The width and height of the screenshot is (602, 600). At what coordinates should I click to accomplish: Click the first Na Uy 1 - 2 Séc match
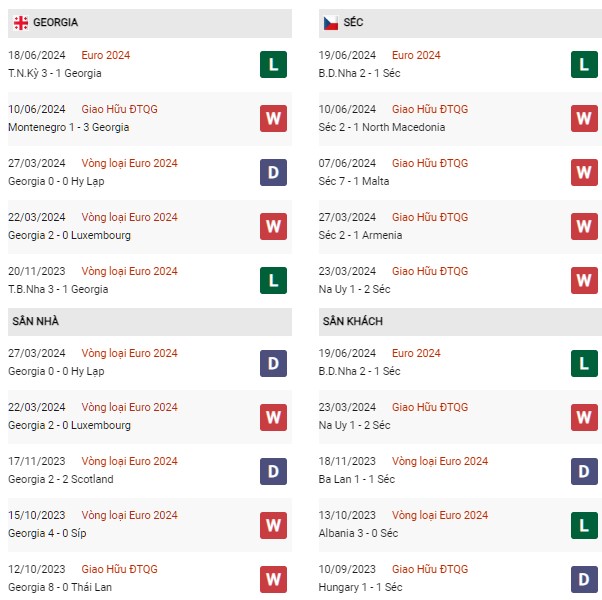pyautogui.click(x=356, y=289)
